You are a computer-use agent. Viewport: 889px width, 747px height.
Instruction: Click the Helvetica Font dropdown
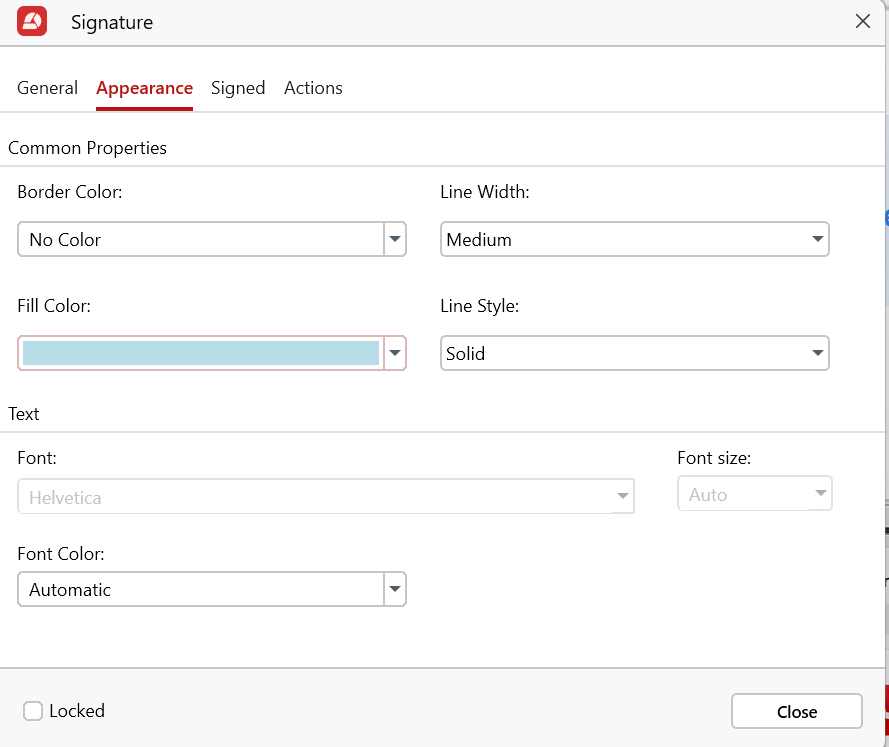(325, 497)
